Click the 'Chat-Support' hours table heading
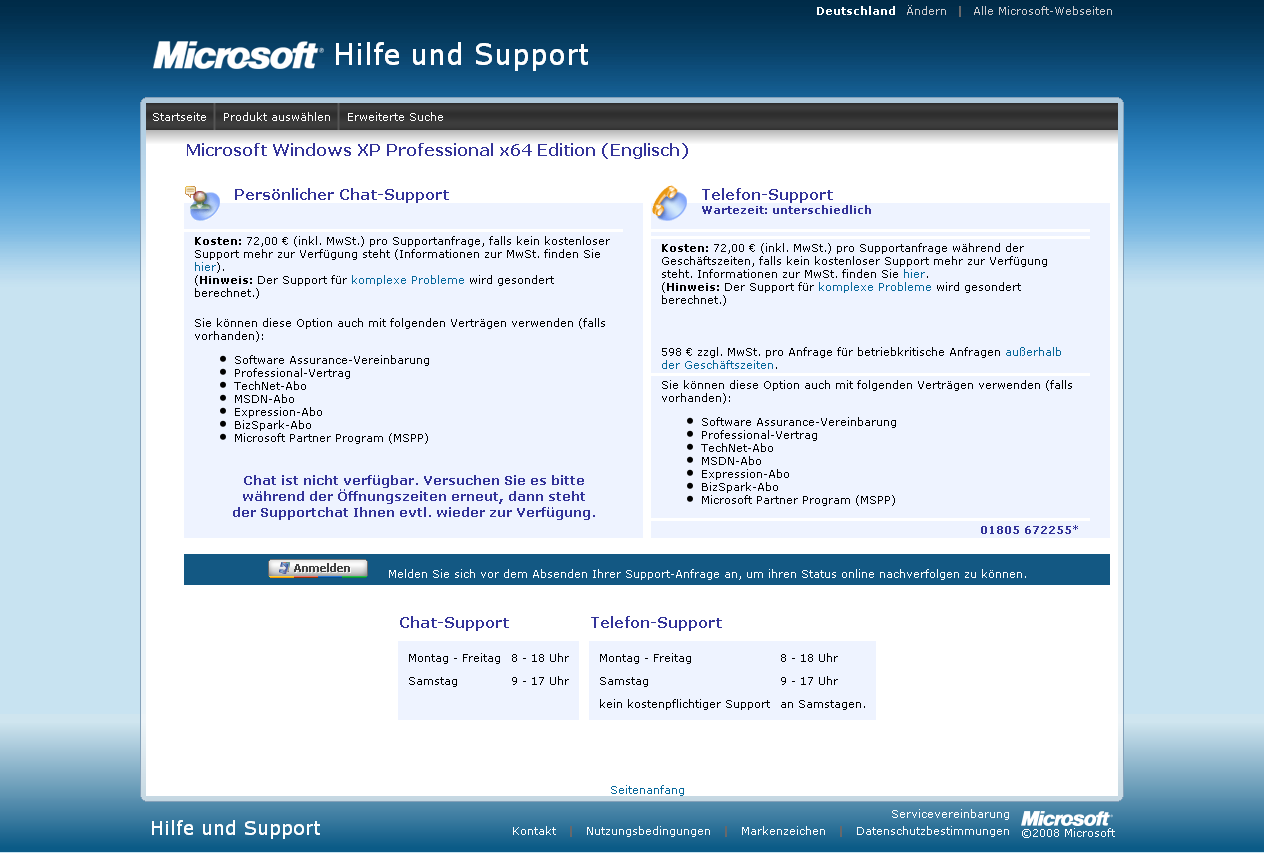1264x853 pixels. tap(454, 623)
